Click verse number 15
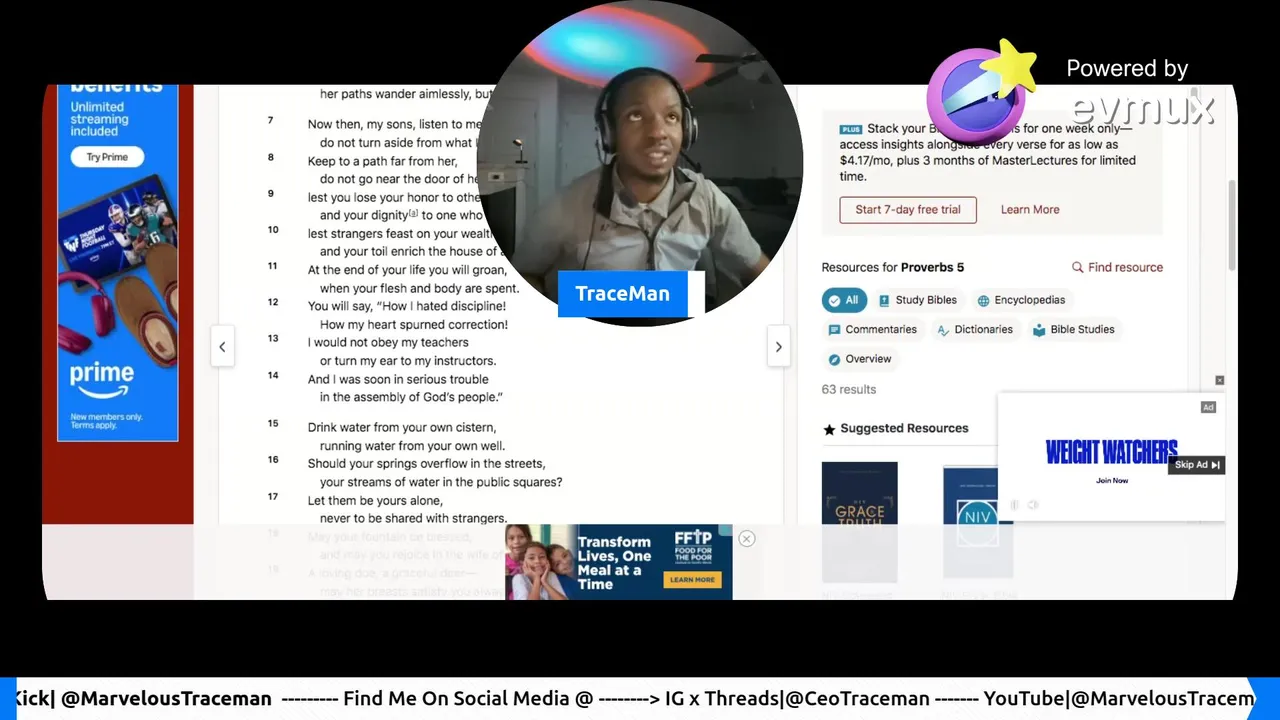The height and width of the screenshot is (720, 1280). [273, 423]
